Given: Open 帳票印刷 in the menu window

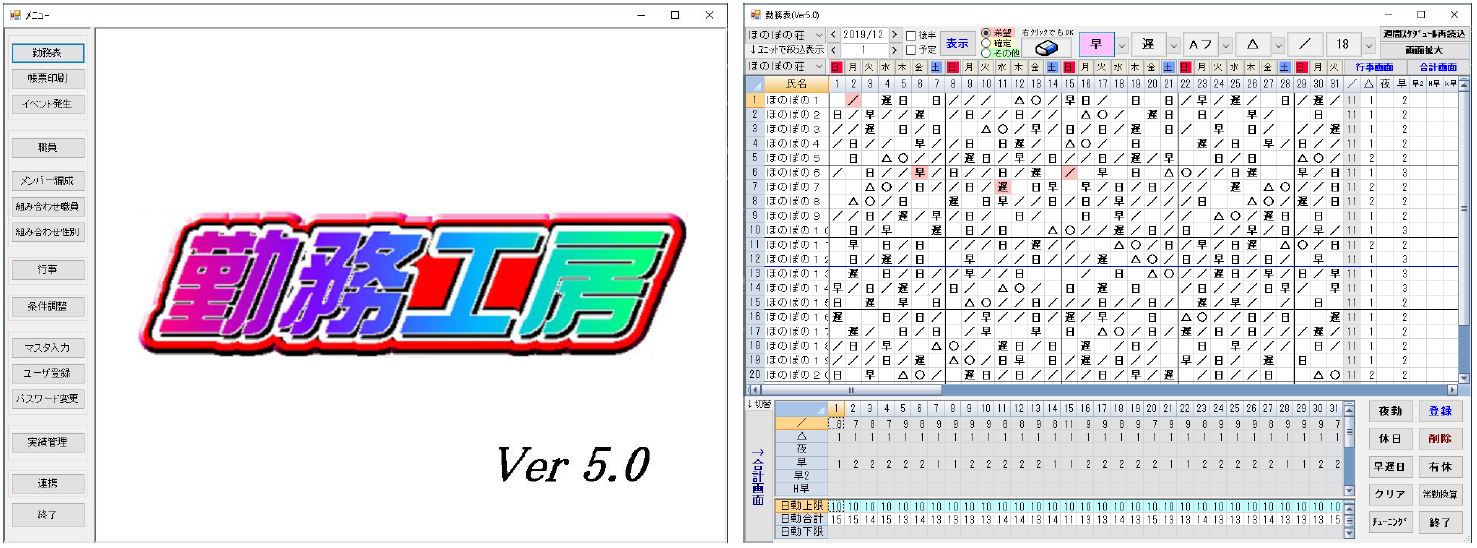Looking at the screenshot, I should (48, 77).
